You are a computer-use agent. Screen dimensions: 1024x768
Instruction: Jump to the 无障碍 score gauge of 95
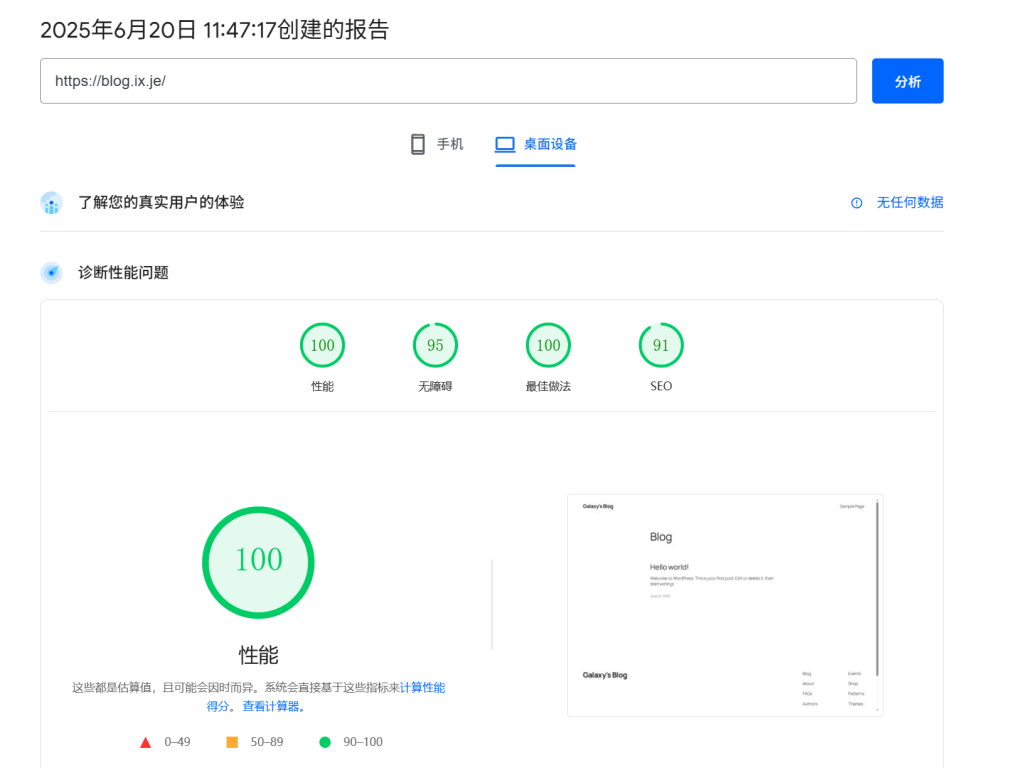435,346
